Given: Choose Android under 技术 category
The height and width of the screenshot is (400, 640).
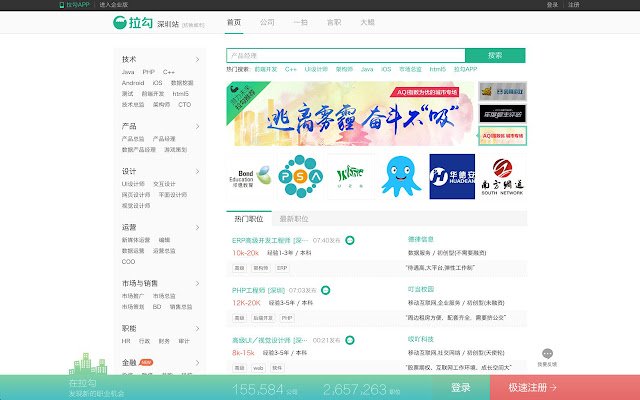Looking at the screenshot, I should pos(133,83).
